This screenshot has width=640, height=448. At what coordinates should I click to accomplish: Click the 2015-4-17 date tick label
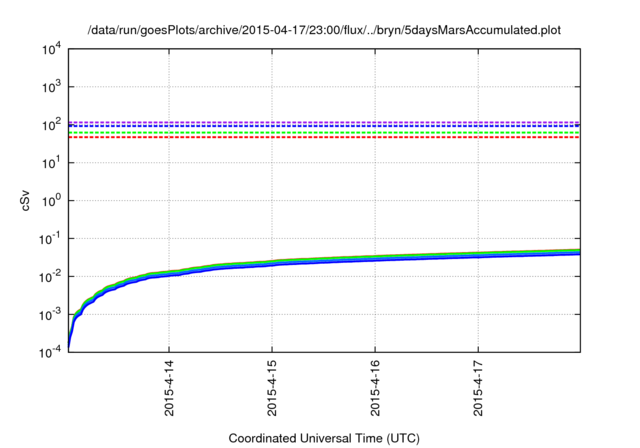pos(478,388)
